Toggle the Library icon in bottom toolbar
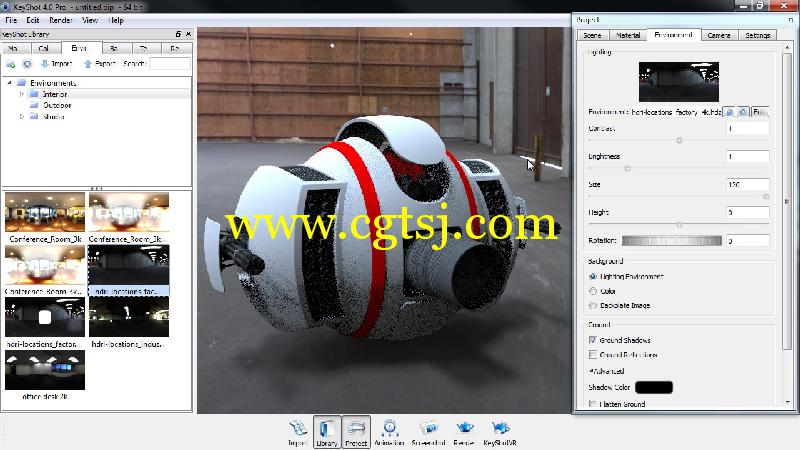 [x=327, y=433]
